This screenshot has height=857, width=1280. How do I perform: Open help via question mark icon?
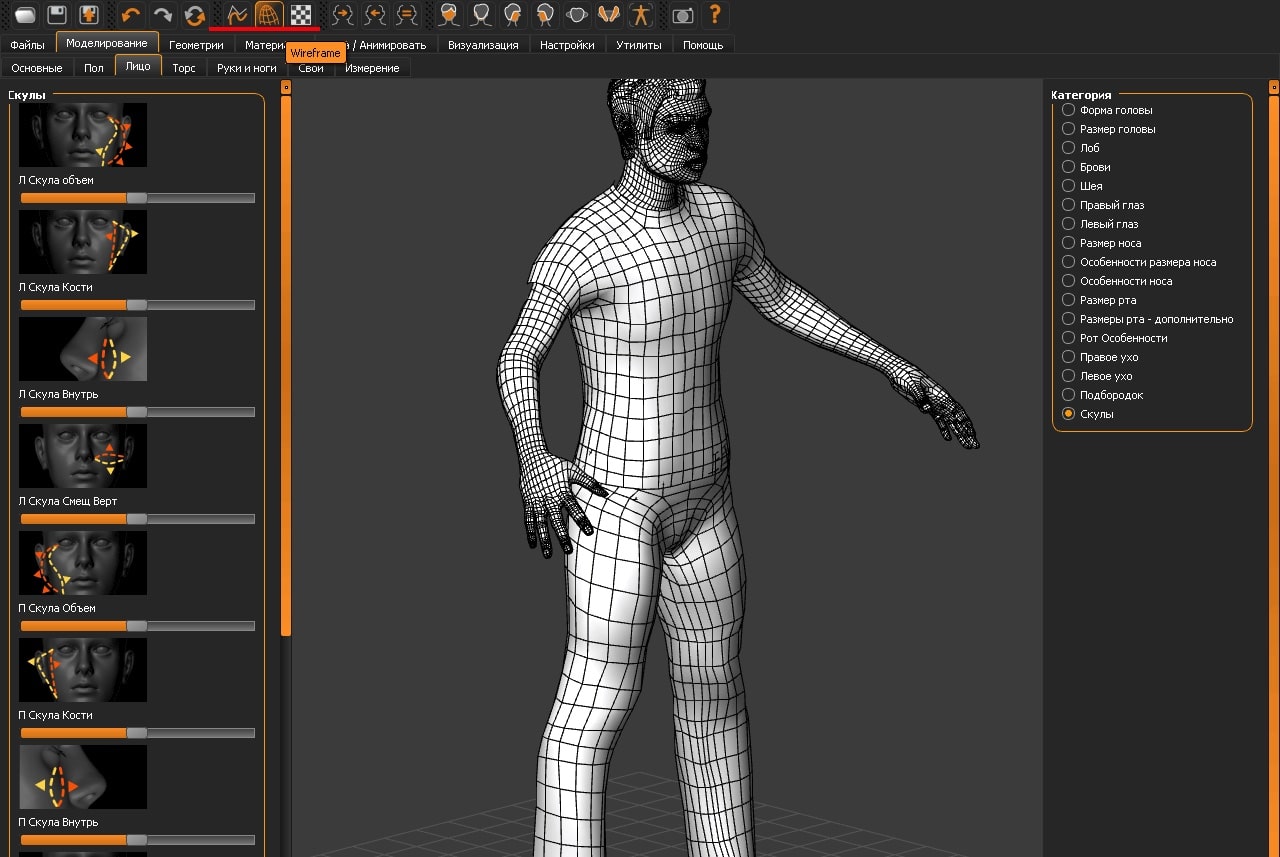pyautogui.click(x=714, y=15)
